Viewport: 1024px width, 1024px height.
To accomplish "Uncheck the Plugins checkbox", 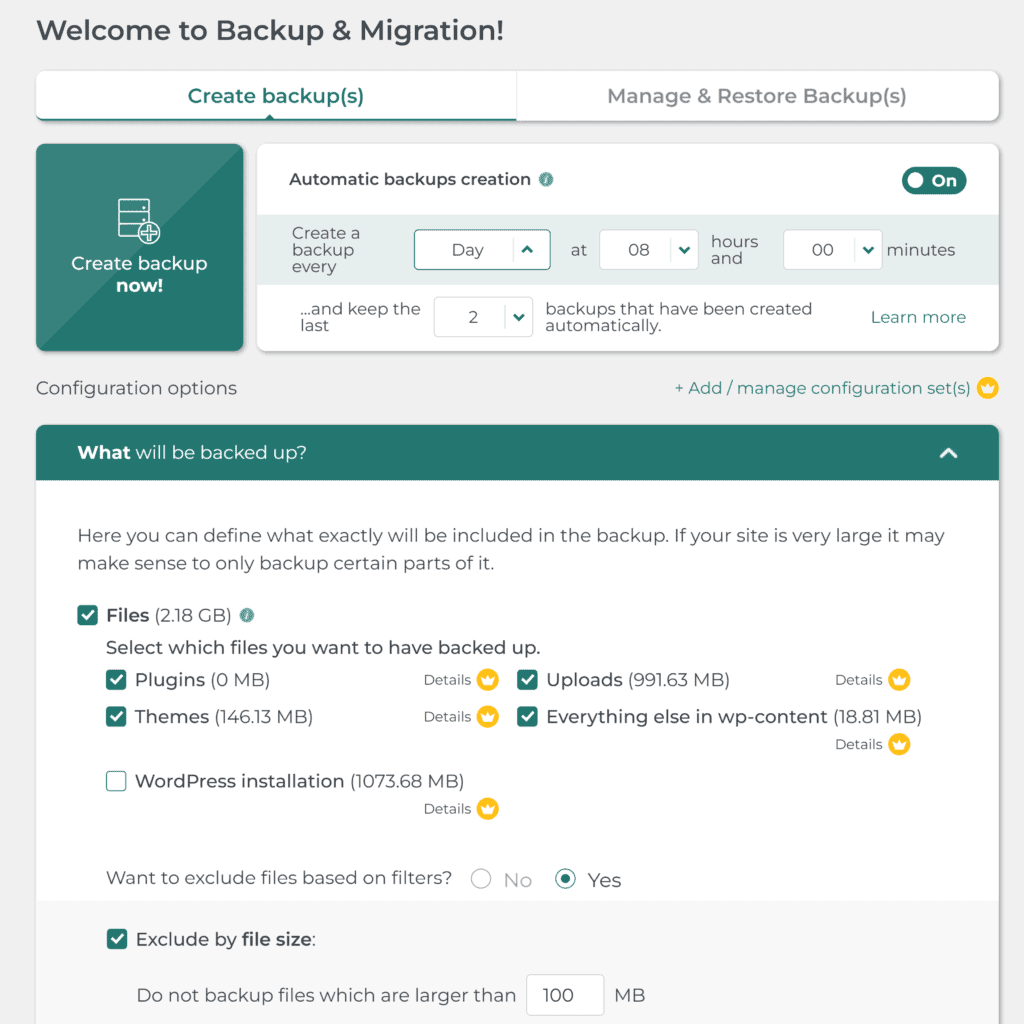I will pos(116,680).
